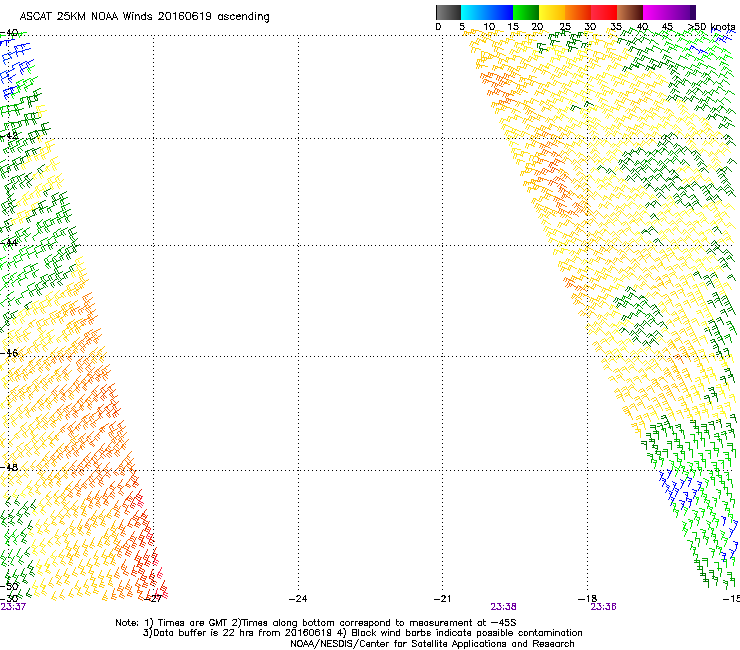Click the 'NOAA/NESDIS/Center for Satellite Applications and Research' credit
Viewport: 740px width, 650px height.
pos(432,644)
